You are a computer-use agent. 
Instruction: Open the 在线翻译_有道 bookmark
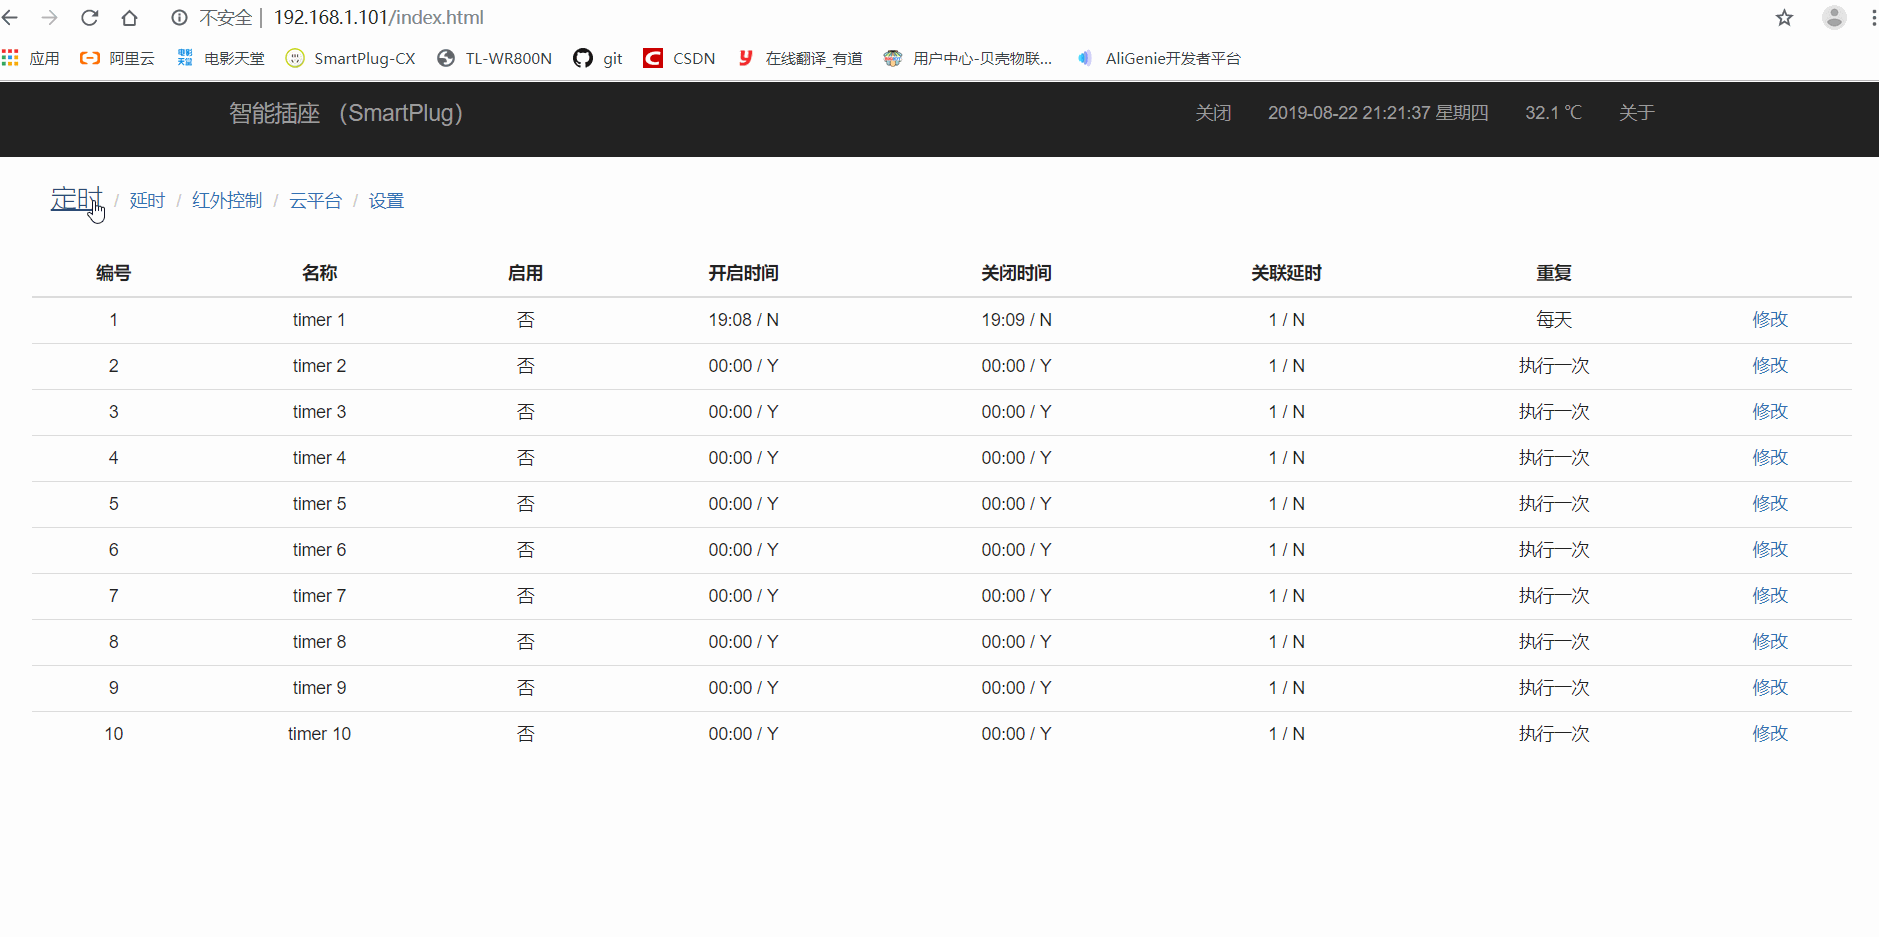799,58
